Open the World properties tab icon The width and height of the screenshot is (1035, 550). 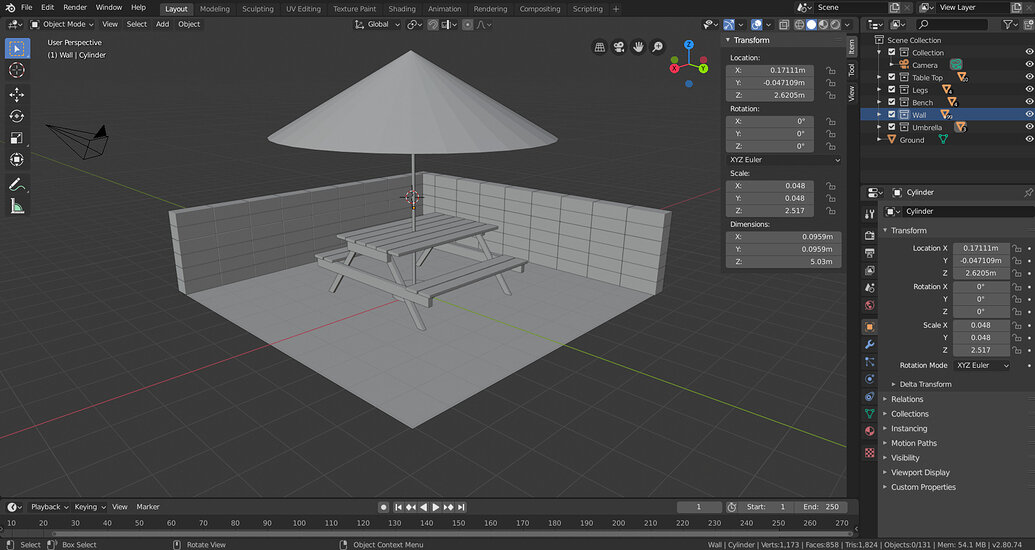point(869,305)
